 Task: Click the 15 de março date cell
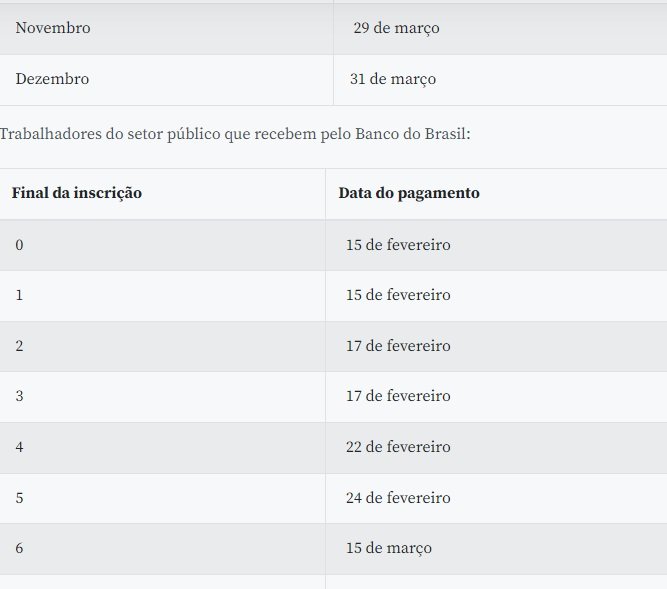[389, 548]
